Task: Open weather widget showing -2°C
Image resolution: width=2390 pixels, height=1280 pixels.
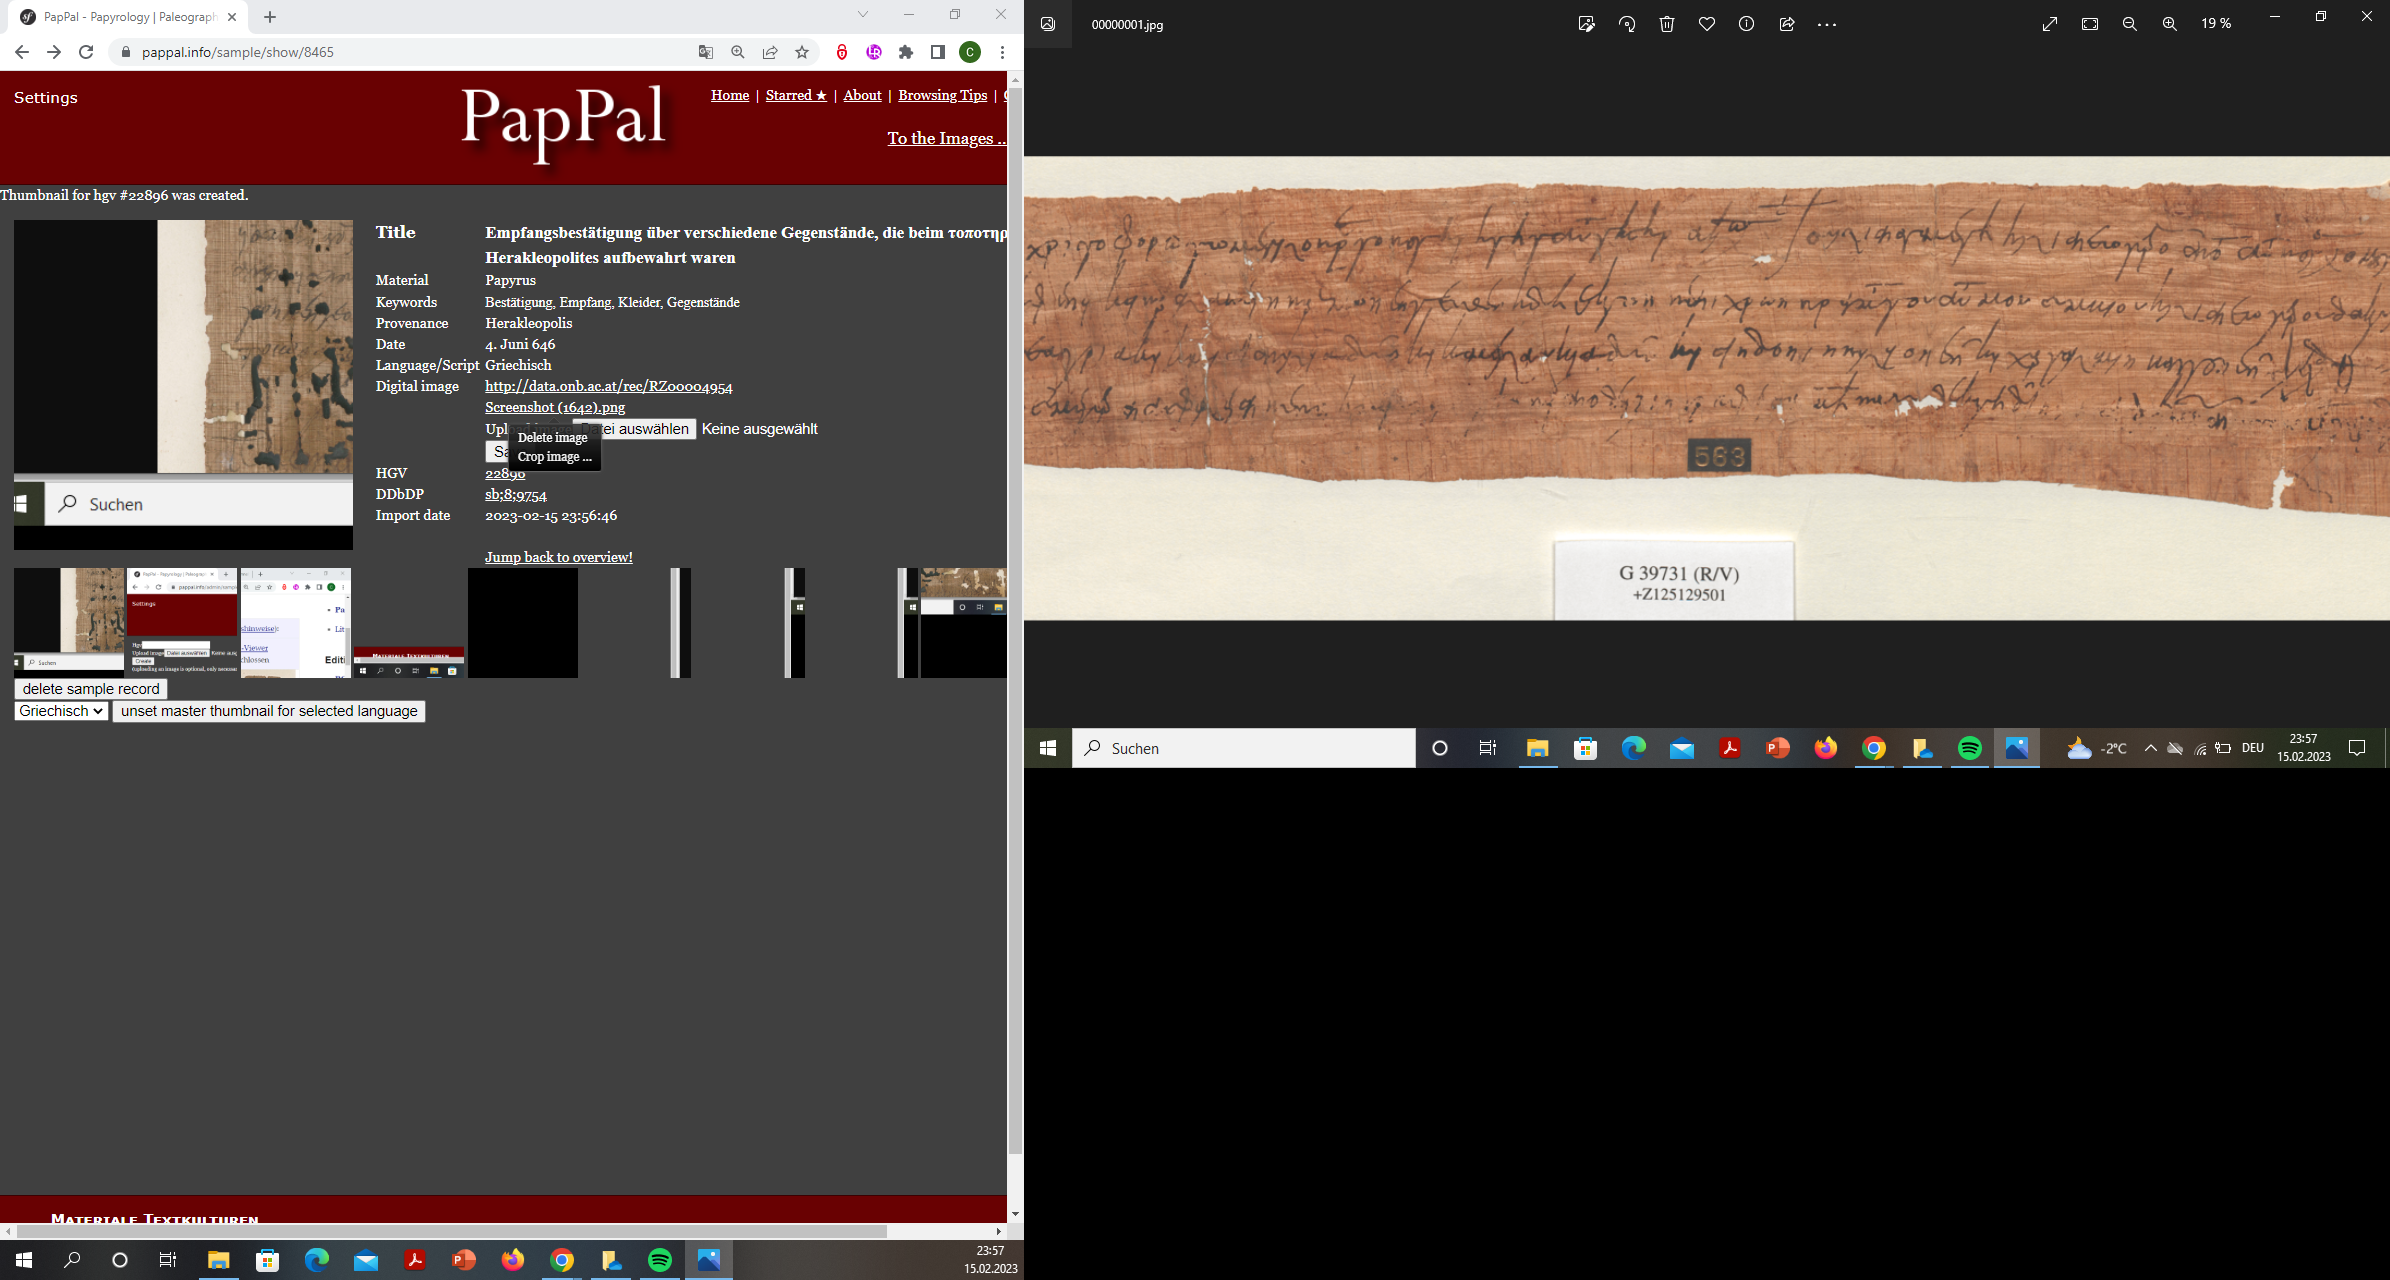Action: pyautogui.click(x=2097, y=748)
